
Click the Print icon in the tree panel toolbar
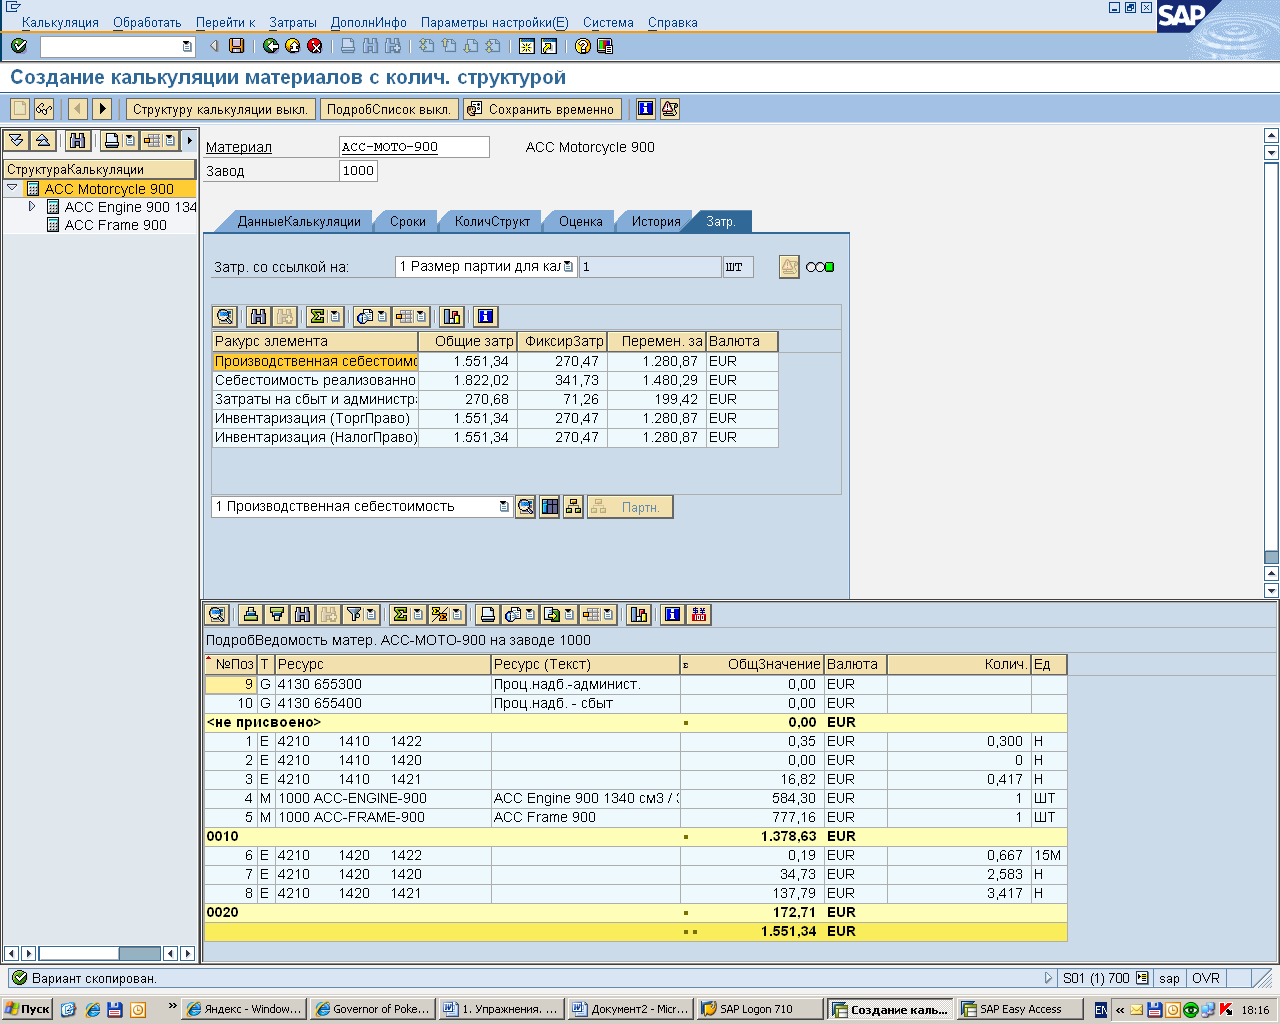coord(113,140)
